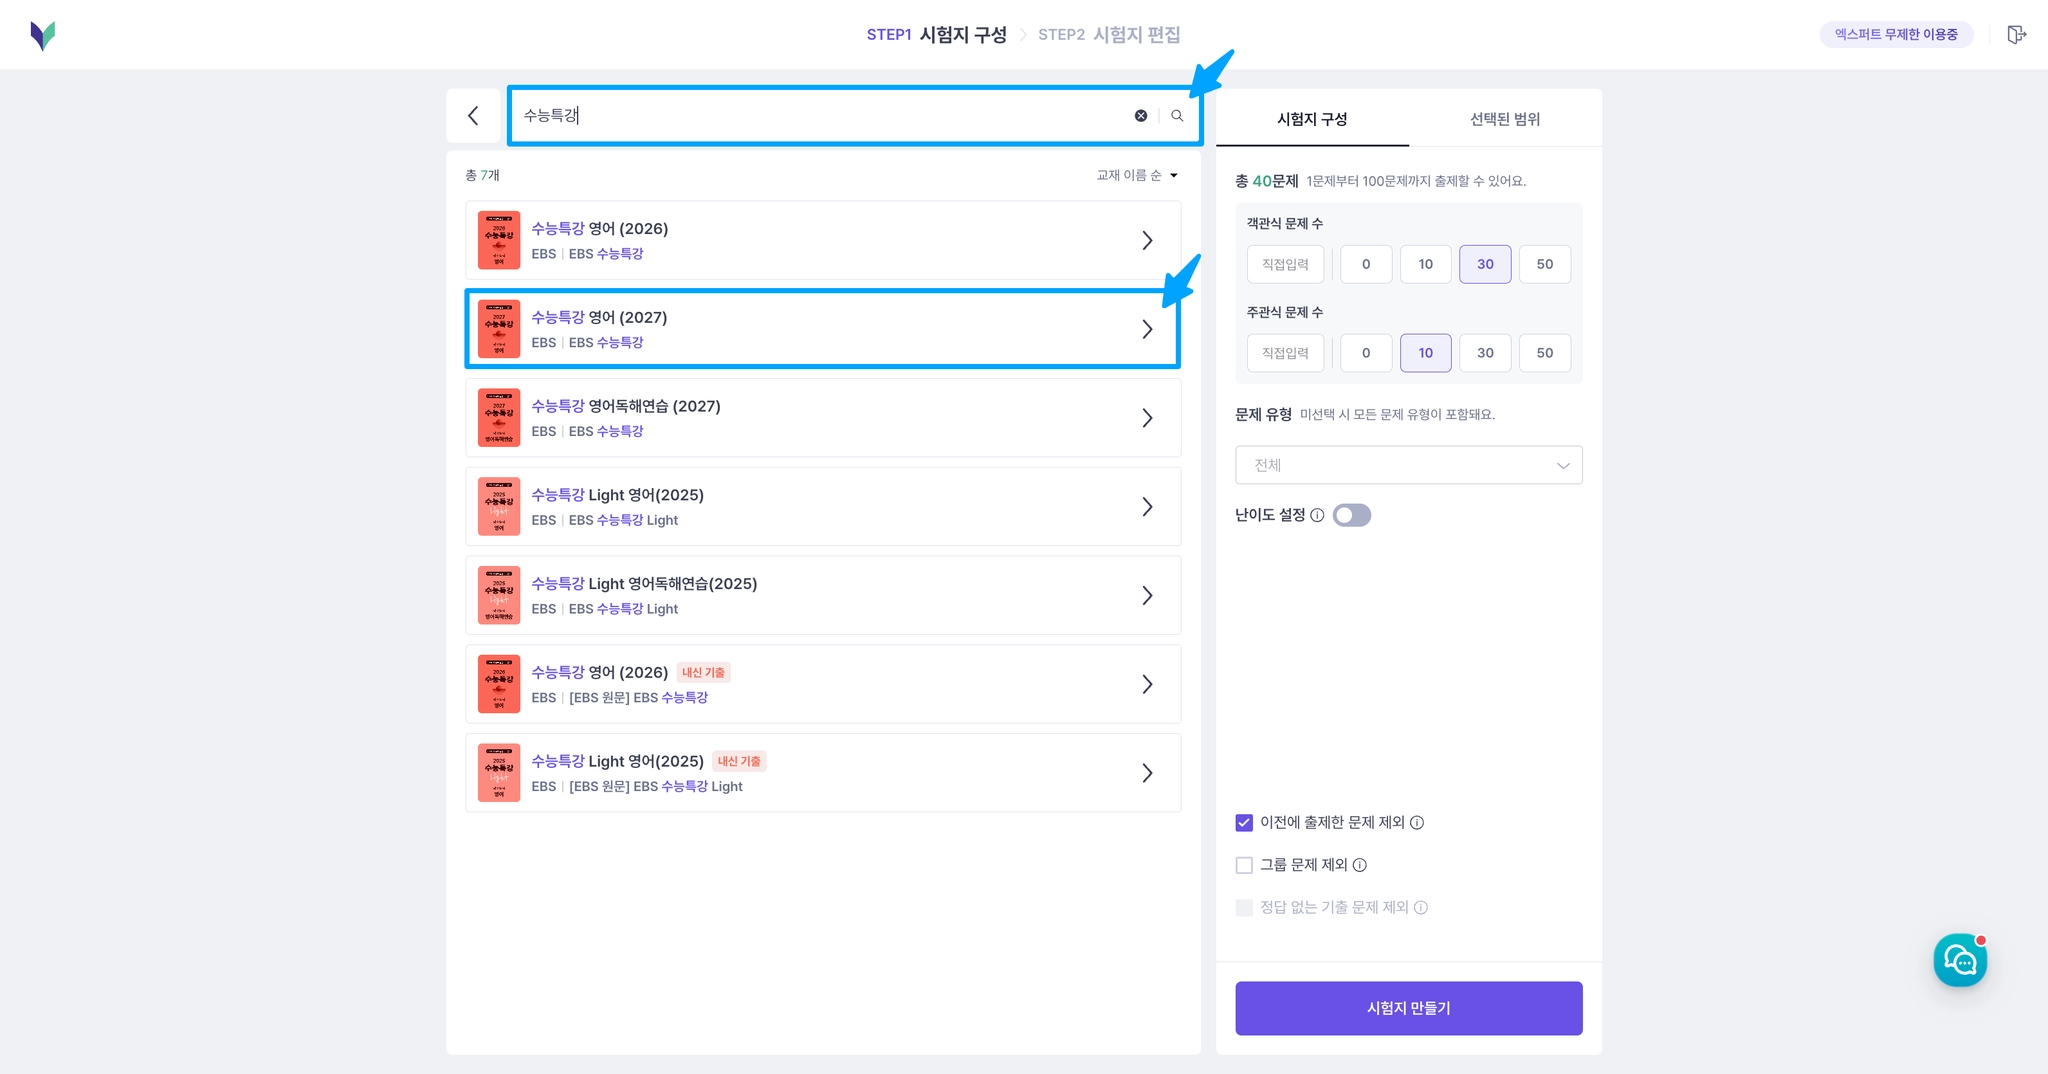
Task: Click the 객관식 문제 수 label
Action: (1285, 223)
